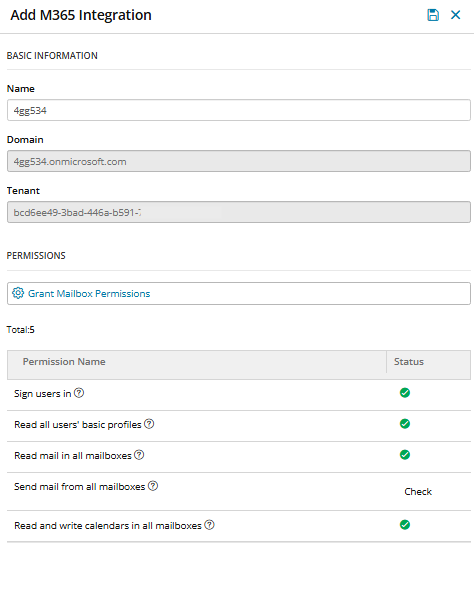The height and width of the screenshot is (593, 474).
Task: Click the green status check for Sign users in
Action: click(x=405, y=393)
